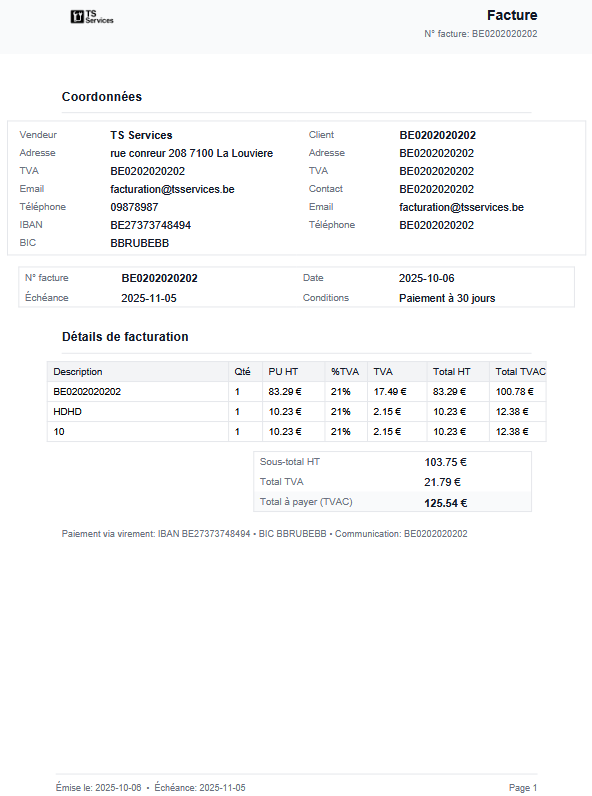The width and height of the screenshot is (592, 796).
Task: Select IBAN value 'BE27373748494' in Coordonnées box
Action: click(x=150, y=225)
